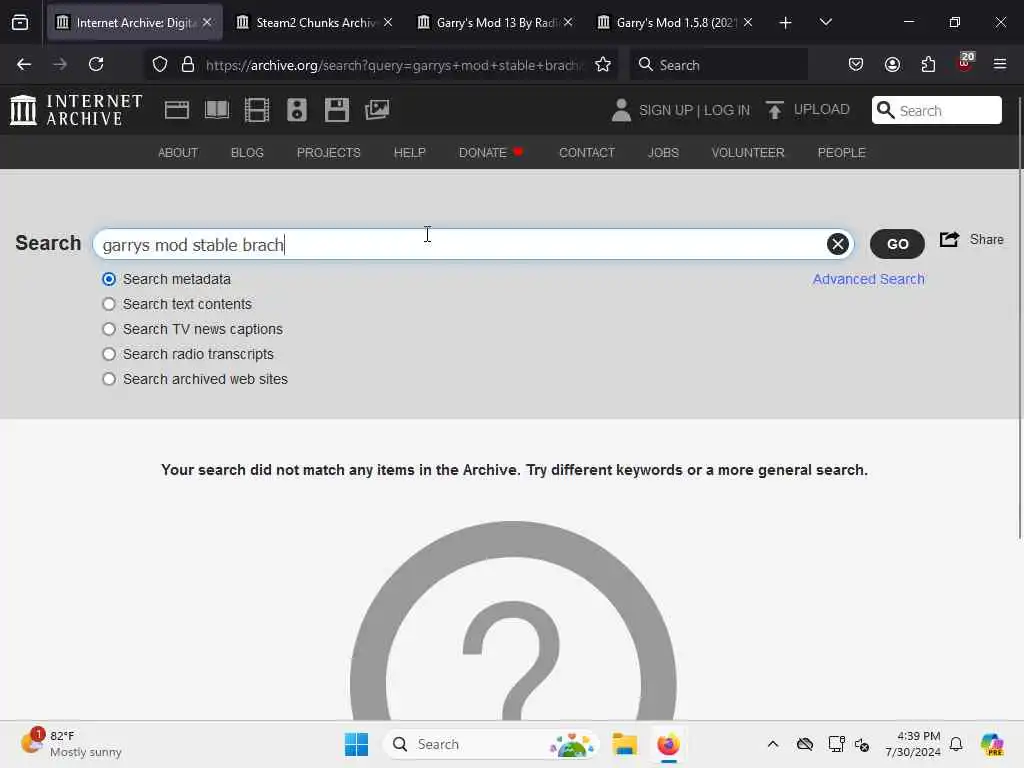Reload the page with the refresh icon
This screenshot has height=768, width=1024.
96,64
